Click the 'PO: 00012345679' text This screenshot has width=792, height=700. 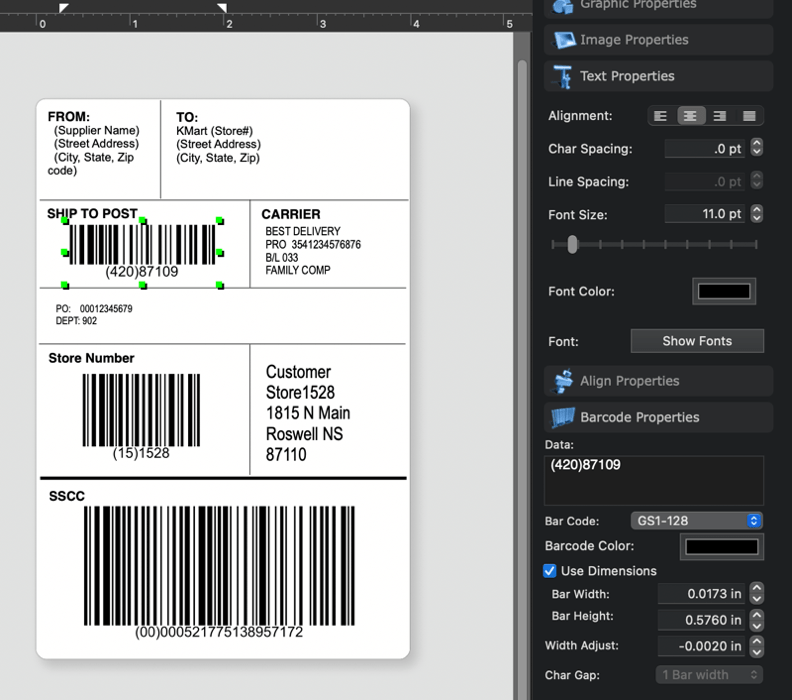pyautogui.click(x=94, y=309)
